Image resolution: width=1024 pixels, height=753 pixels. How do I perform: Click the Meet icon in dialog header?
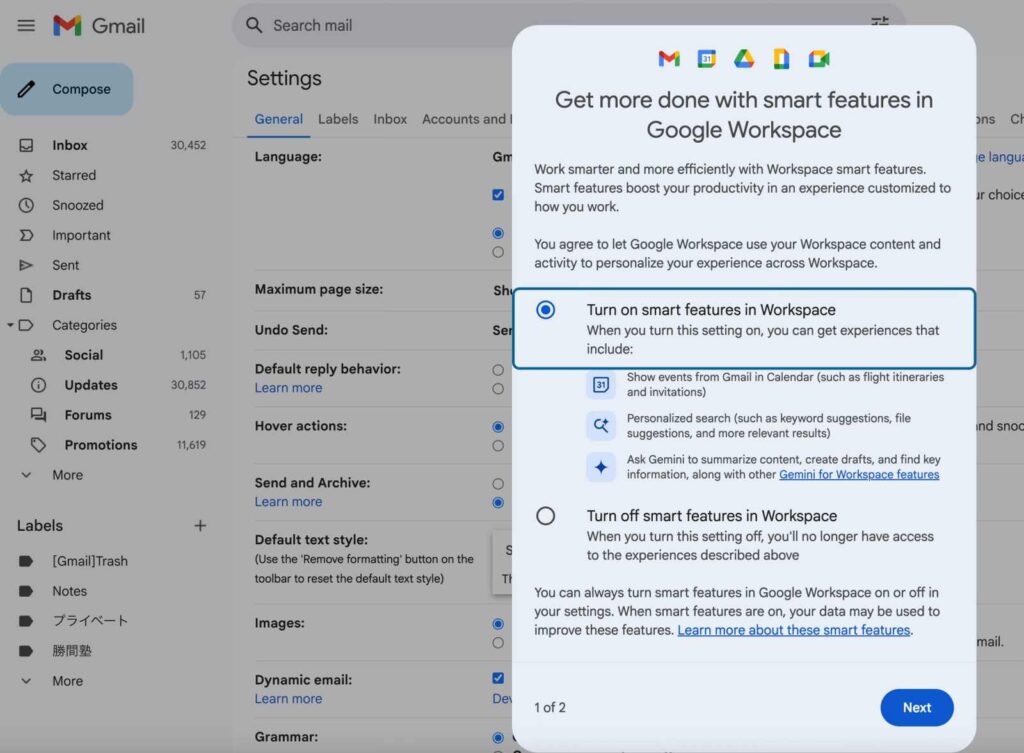click(x=819, y=59)
